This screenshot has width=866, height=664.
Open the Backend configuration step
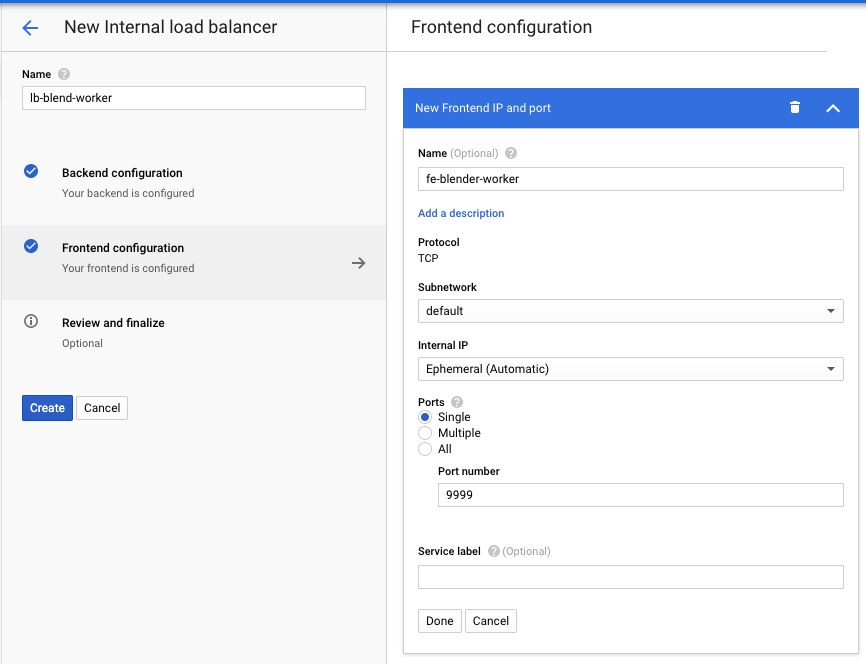click(x=193, y=183)
